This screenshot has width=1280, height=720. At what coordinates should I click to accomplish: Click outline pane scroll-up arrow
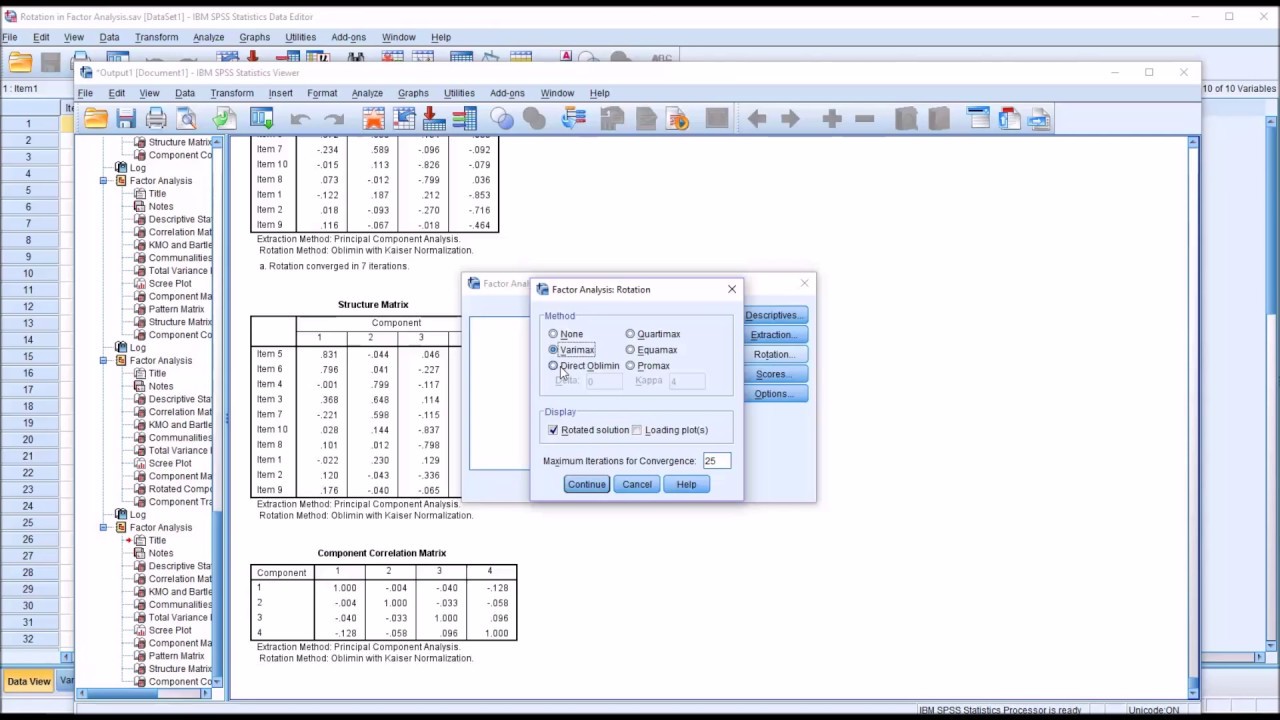point(217,143)
